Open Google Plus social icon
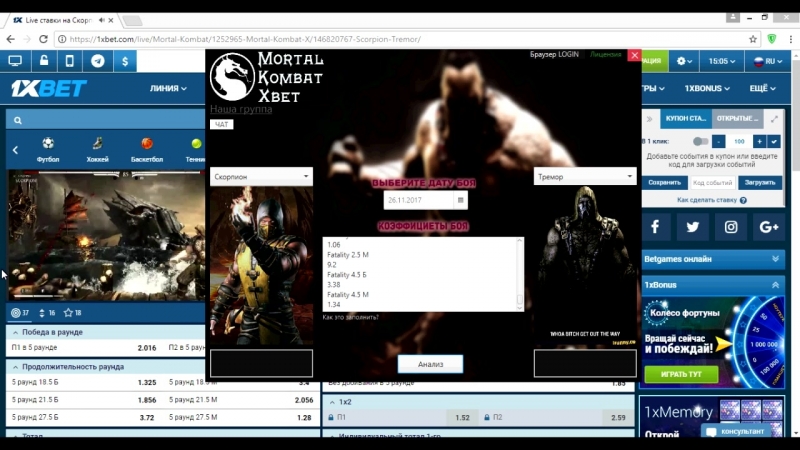800x450 pixels. (768, 227)
